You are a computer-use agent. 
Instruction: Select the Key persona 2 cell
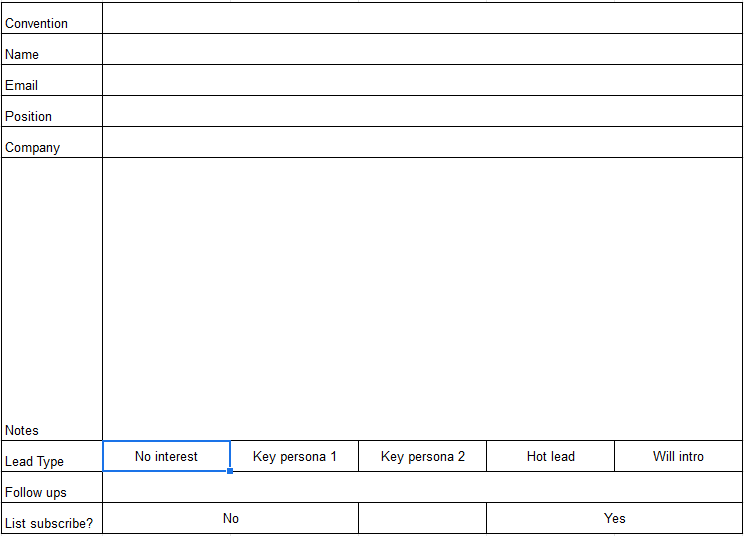(x=422, y=456)
